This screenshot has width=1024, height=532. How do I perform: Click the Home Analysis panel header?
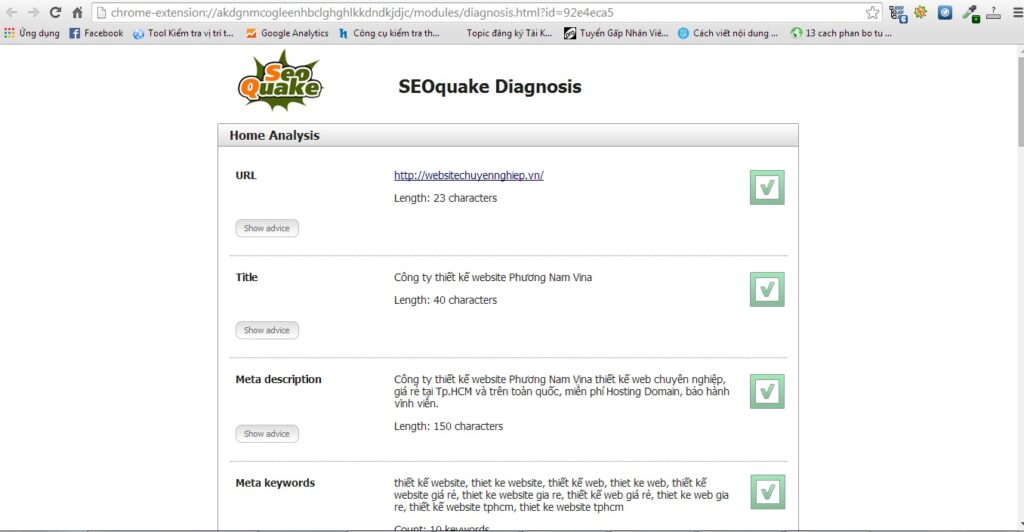[508, 135]
